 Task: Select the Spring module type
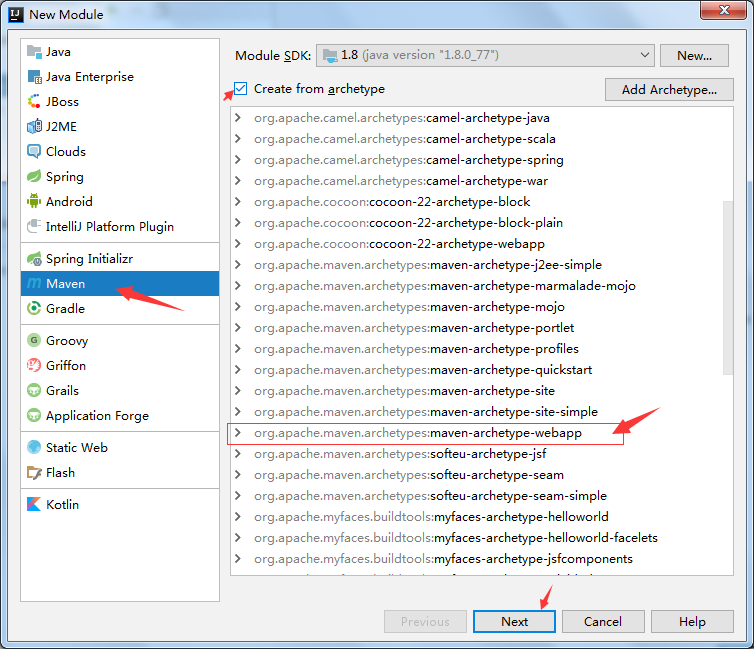pos(120,176)
